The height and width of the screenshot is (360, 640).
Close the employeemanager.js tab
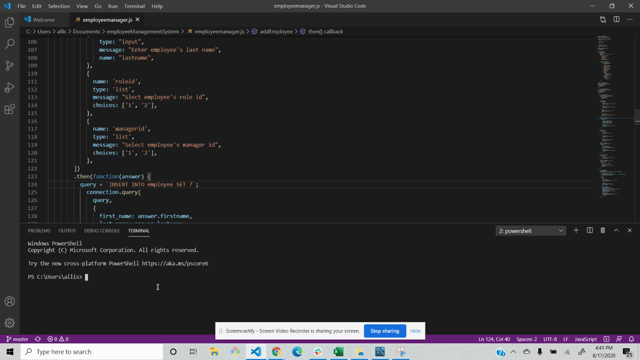(138, 20)
